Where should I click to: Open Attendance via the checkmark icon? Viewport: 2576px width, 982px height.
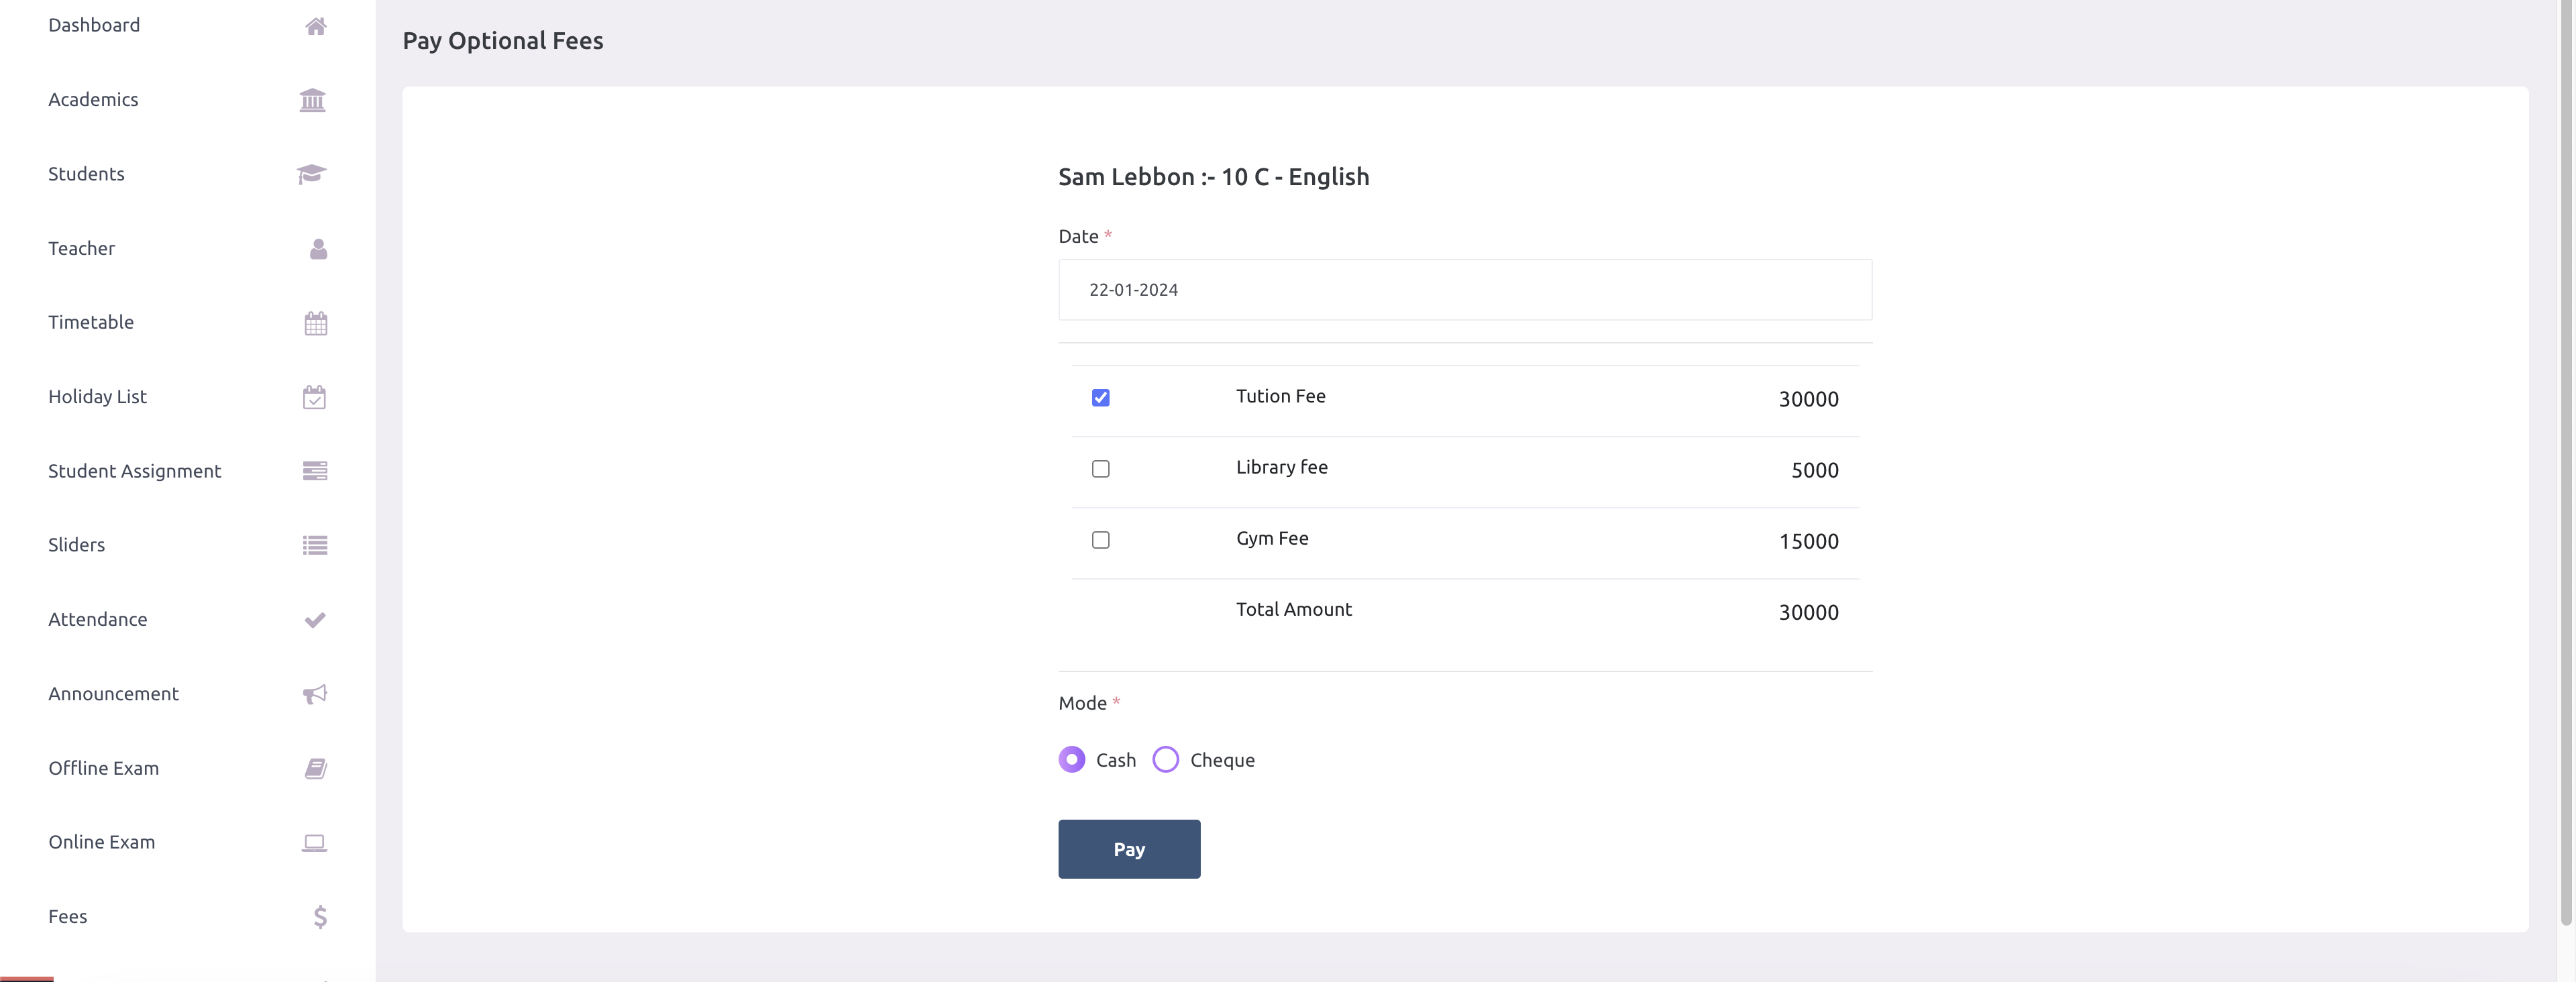click(x=314, y=620)
